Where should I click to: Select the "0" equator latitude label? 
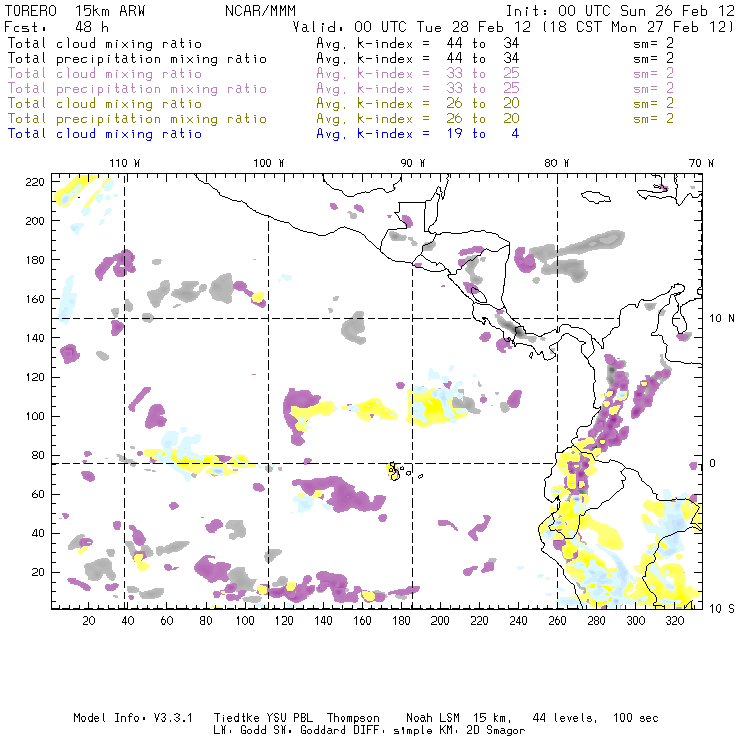pos(713,463)
